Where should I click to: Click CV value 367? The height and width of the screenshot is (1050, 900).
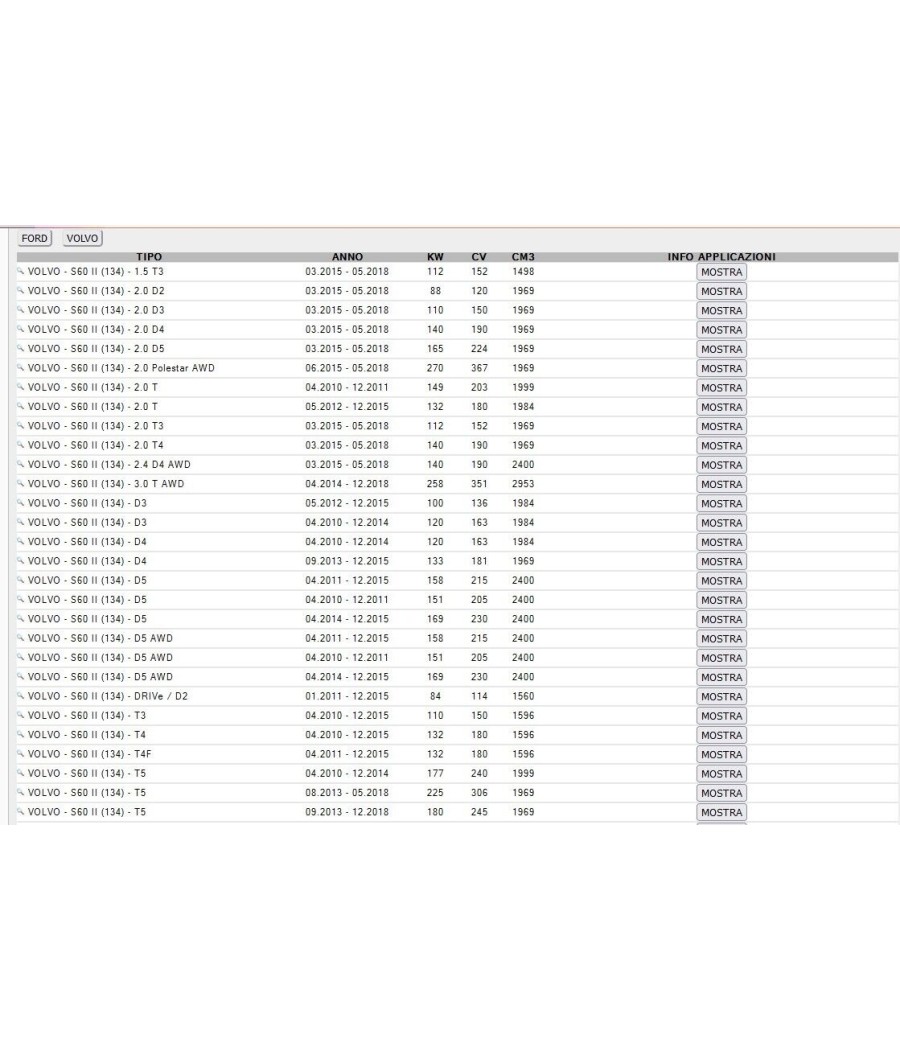(x=479, y=368)
